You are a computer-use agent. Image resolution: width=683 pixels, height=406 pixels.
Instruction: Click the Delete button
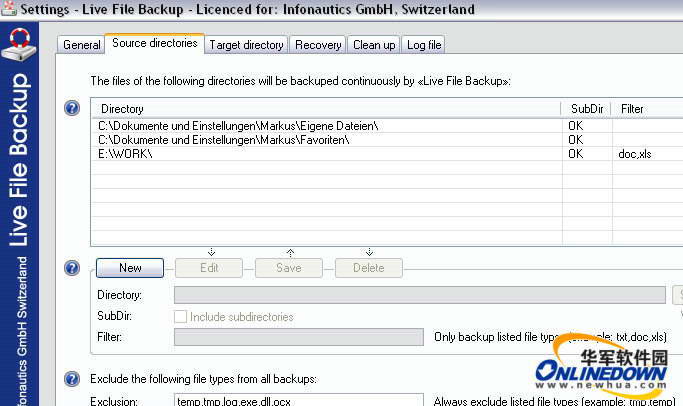(369, 268)
